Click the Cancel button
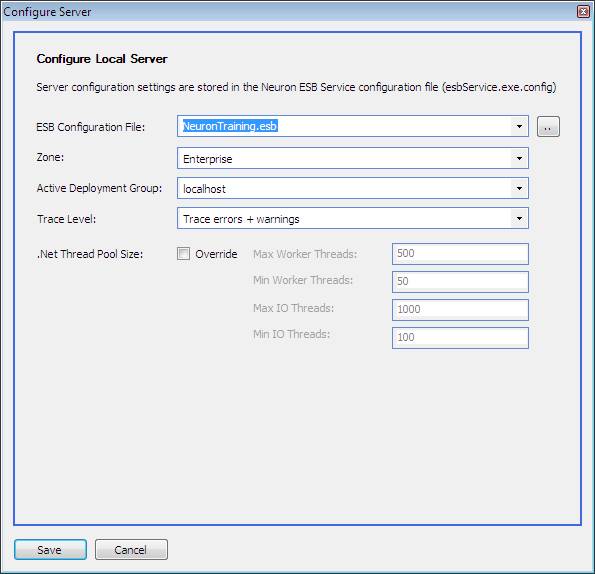The height and width of the screenshot is (574, 595). pos(131,549)
